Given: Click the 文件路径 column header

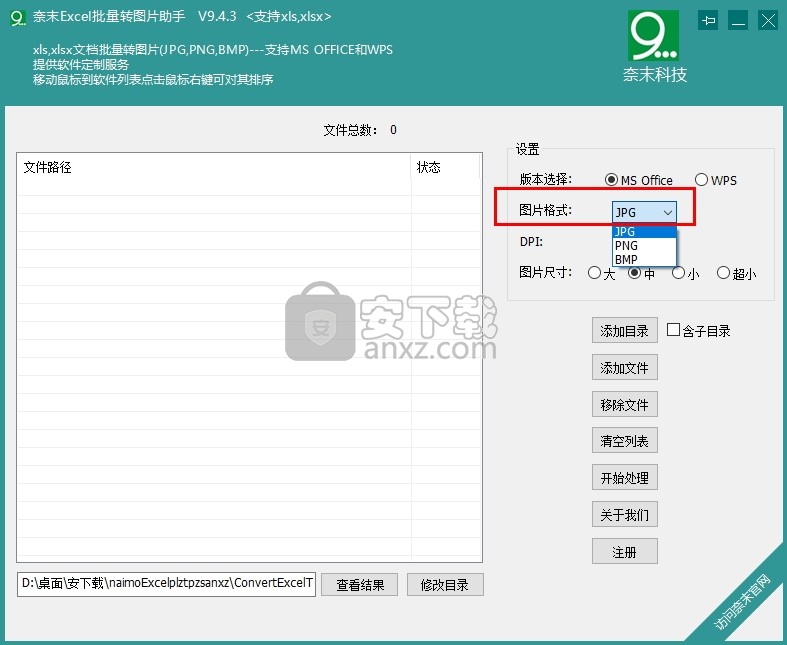Looking at the screenshot, I should [214, 167].
